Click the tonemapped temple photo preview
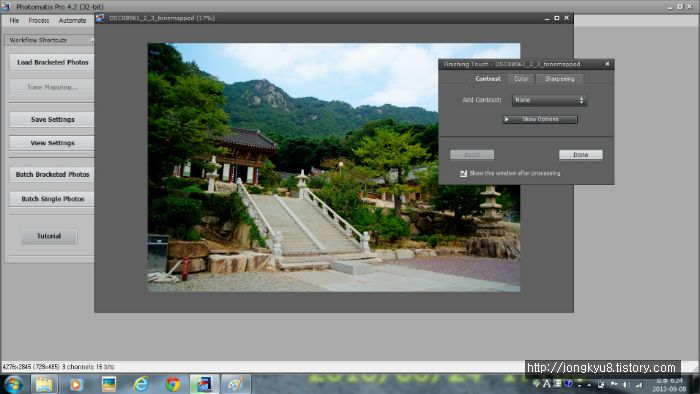 pos(333,167)
